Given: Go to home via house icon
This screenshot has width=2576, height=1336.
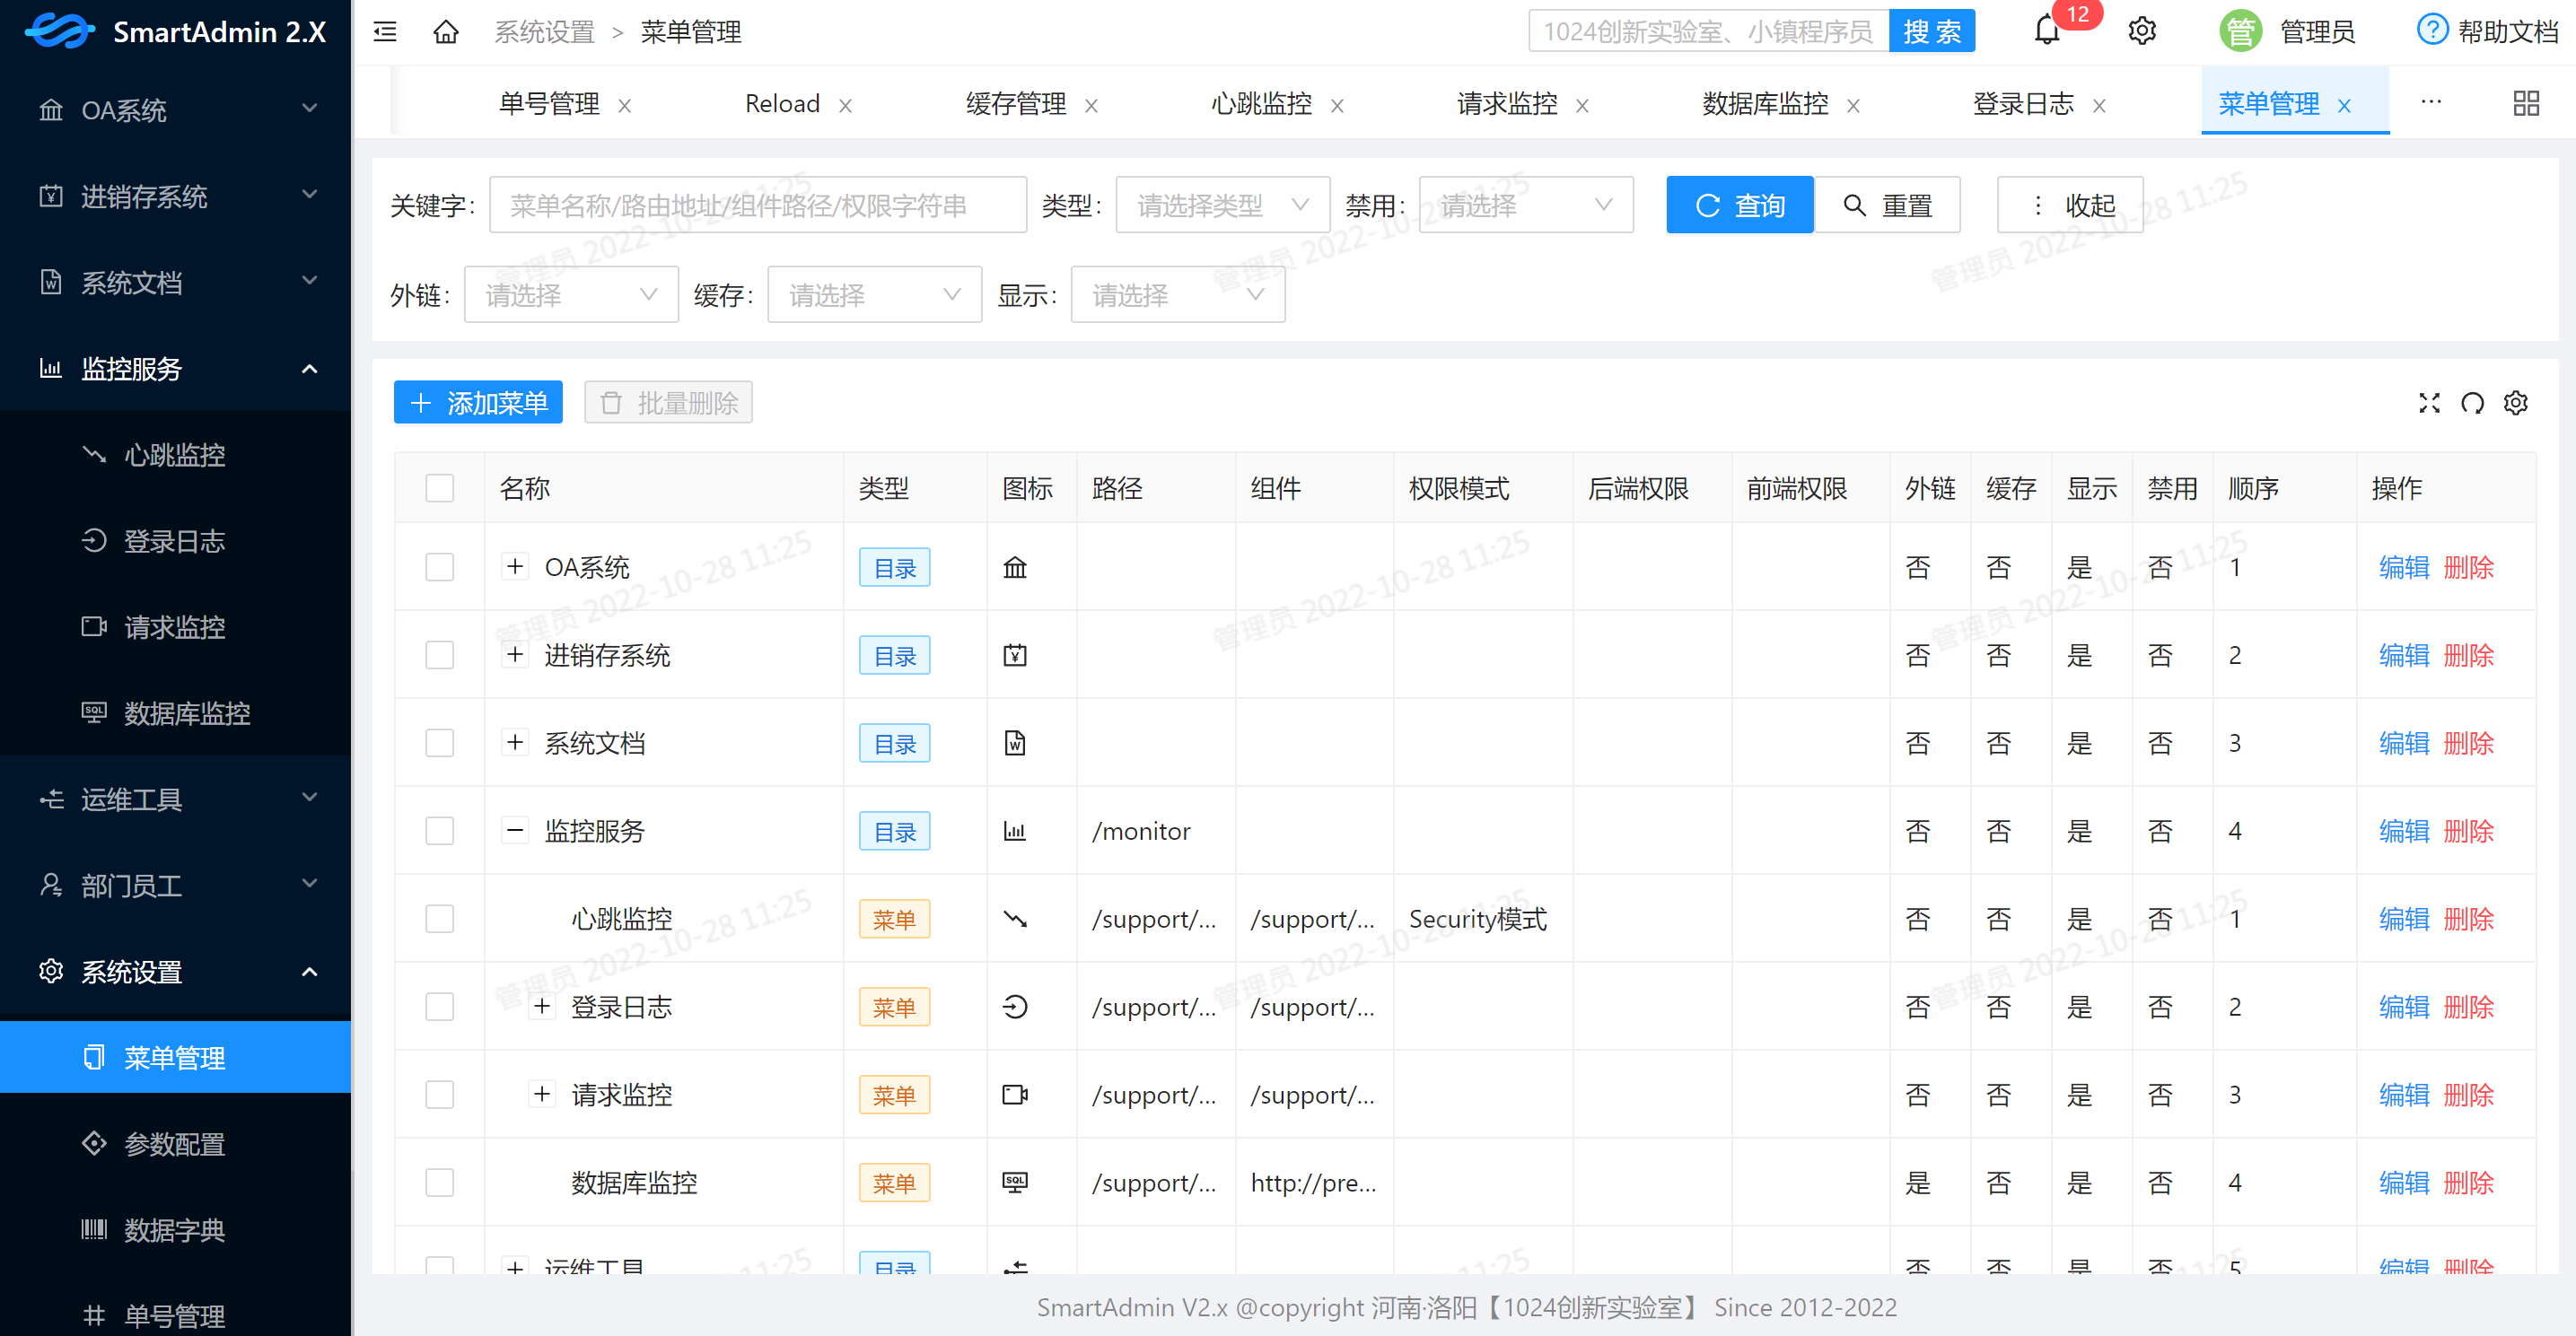Looking at the screenshot, I should 445,32.
